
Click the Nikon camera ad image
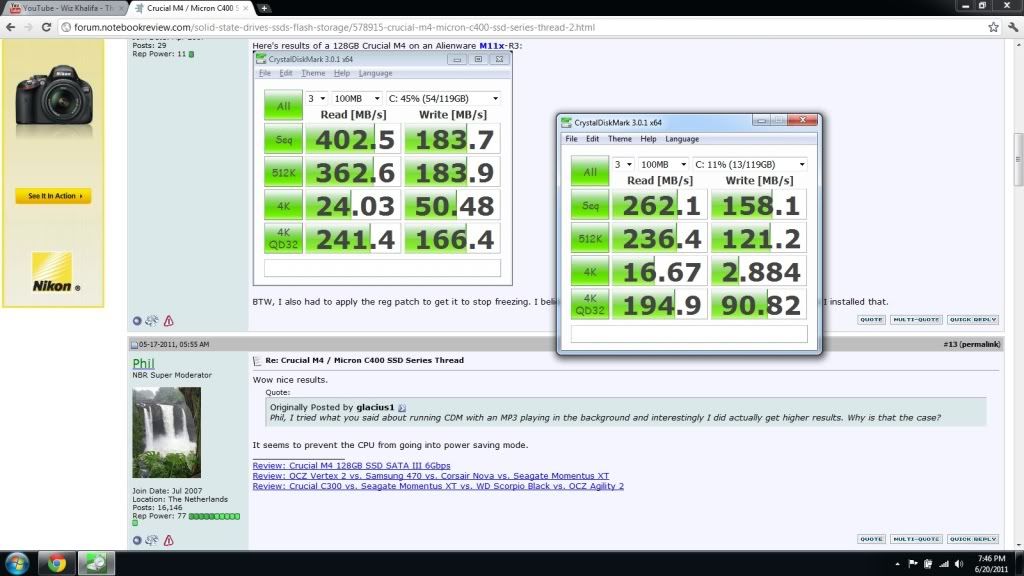point(54,98)
